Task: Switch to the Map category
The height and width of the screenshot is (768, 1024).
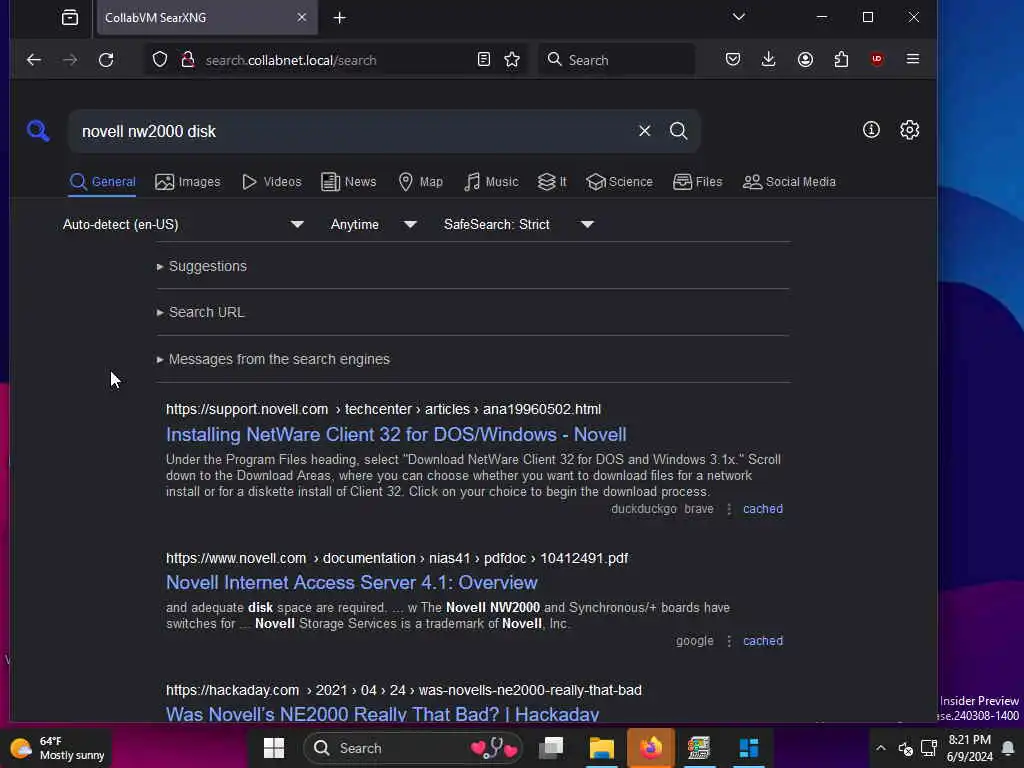Action: click(421, 182)
